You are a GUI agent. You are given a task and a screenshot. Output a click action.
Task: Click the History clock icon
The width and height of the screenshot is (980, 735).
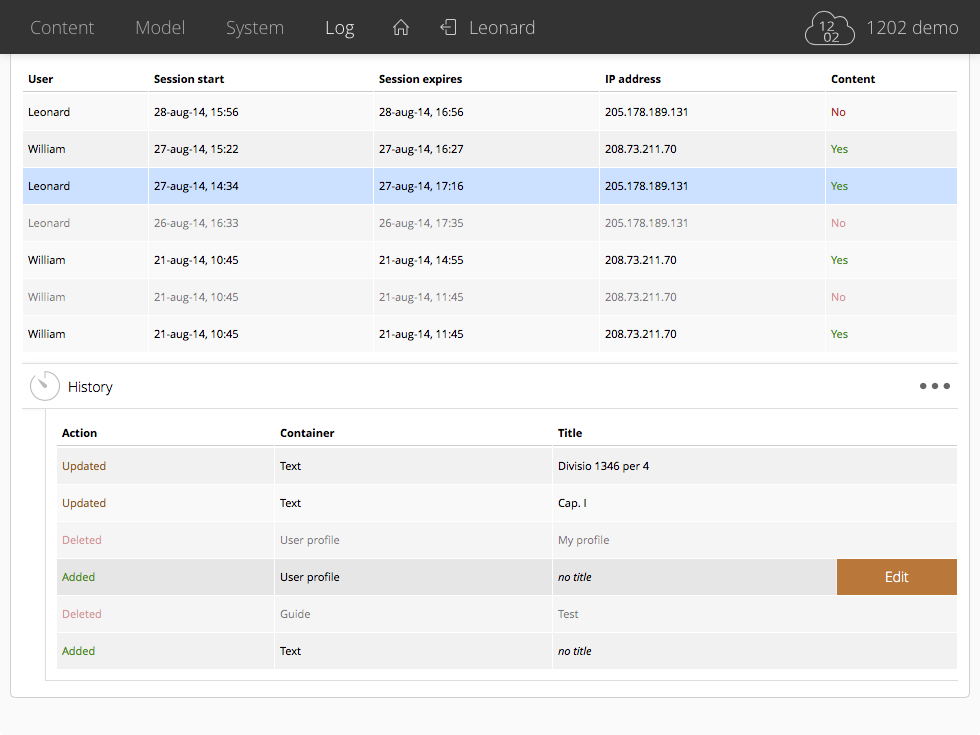click(x=45, y=387)
